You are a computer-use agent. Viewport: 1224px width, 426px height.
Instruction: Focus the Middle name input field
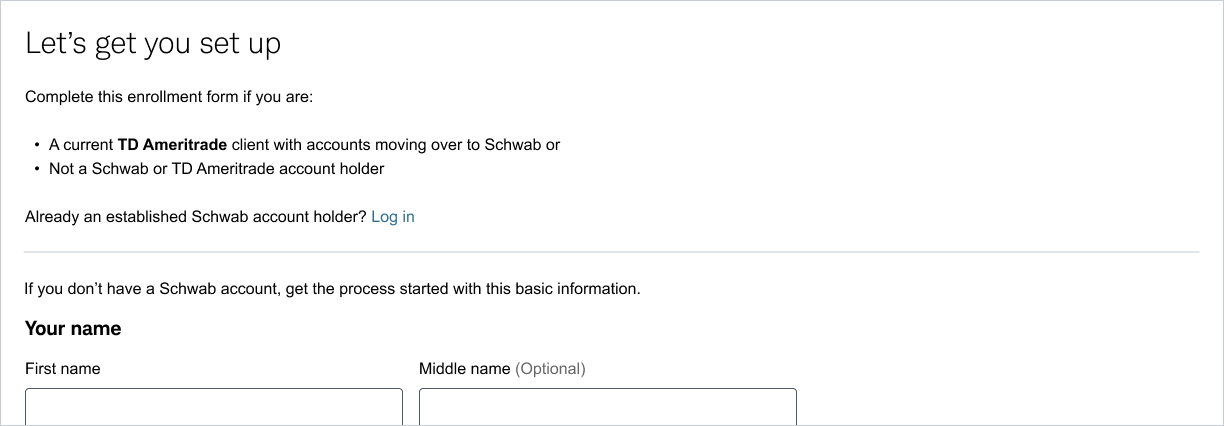tap(607, 408)
